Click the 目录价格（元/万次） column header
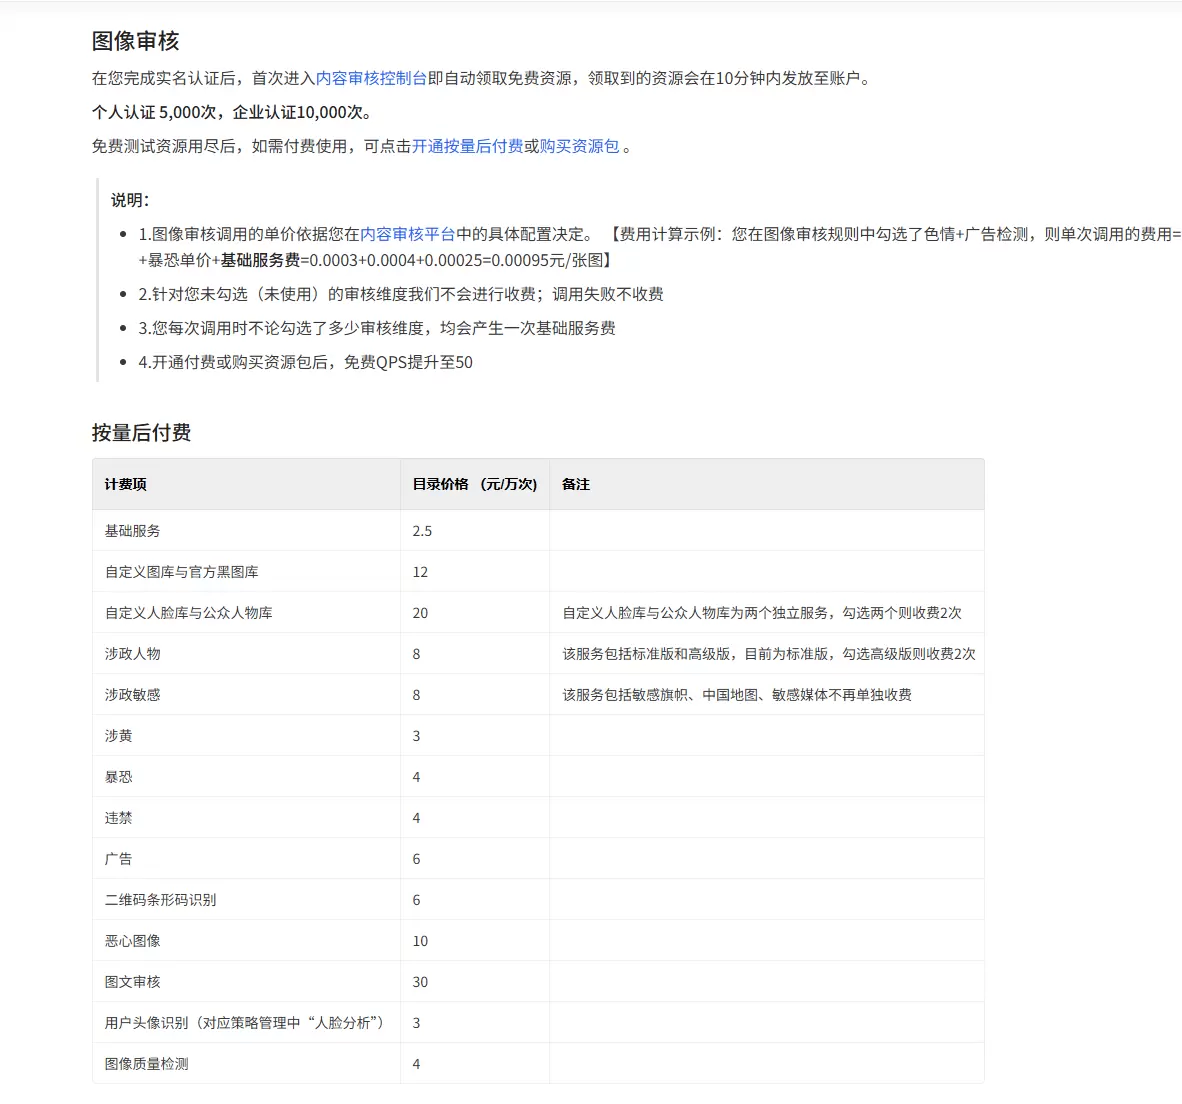Image resolution: width=1182 pixels, height=1104 pixels. tap(475, 484)
